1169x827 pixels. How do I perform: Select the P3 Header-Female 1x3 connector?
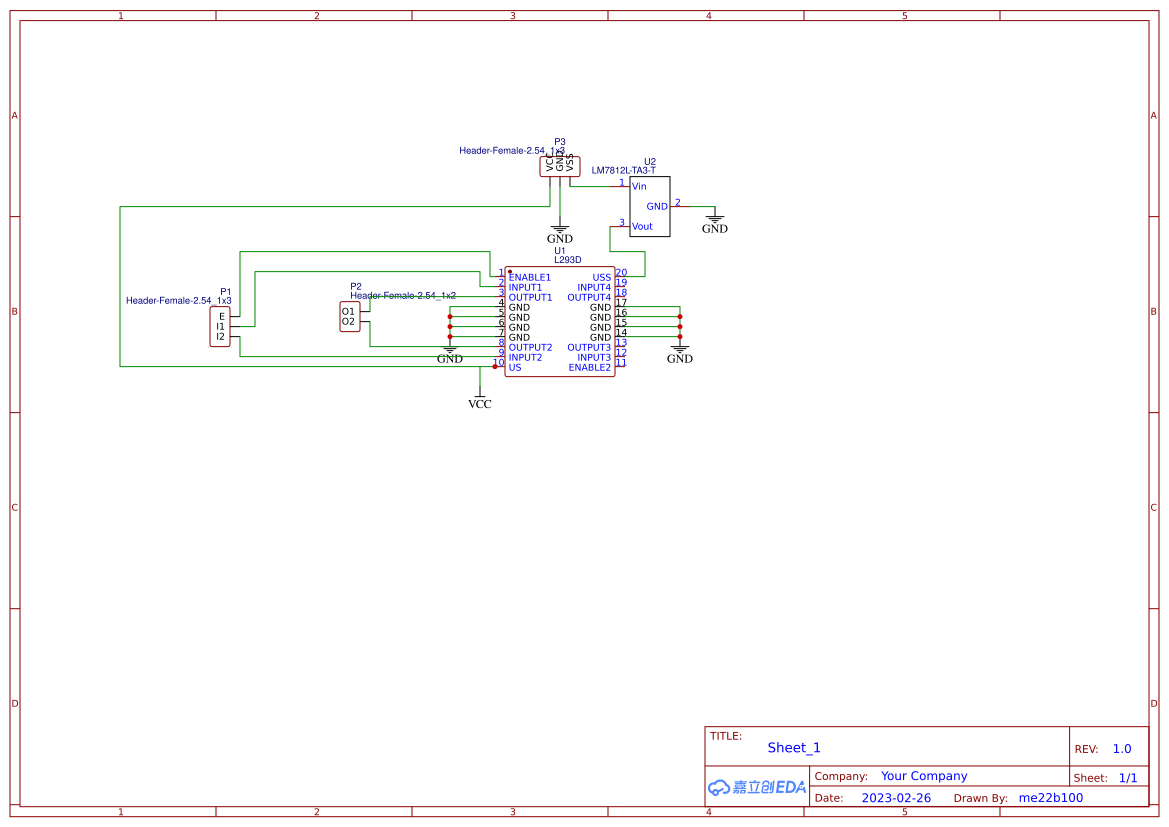tap(560, 166)
